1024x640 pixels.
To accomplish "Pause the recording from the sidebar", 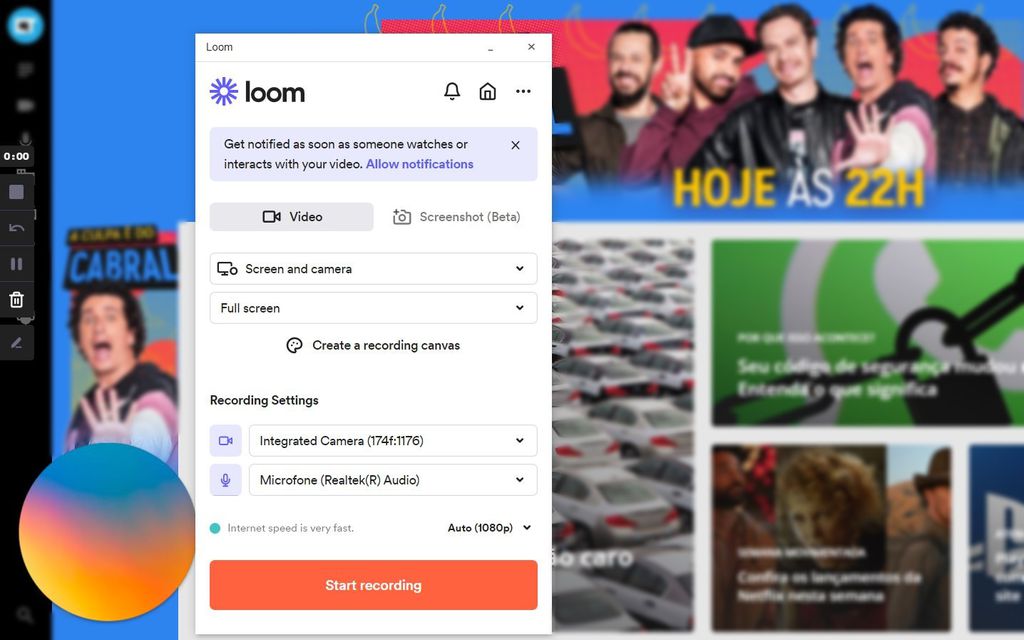I will tap(17, 264).
